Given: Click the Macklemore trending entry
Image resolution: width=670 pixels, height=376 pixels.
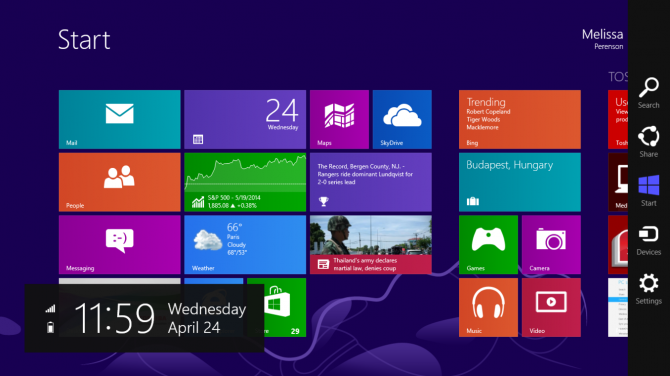Looking at the screenshot, I should click(x=482, y=127).
